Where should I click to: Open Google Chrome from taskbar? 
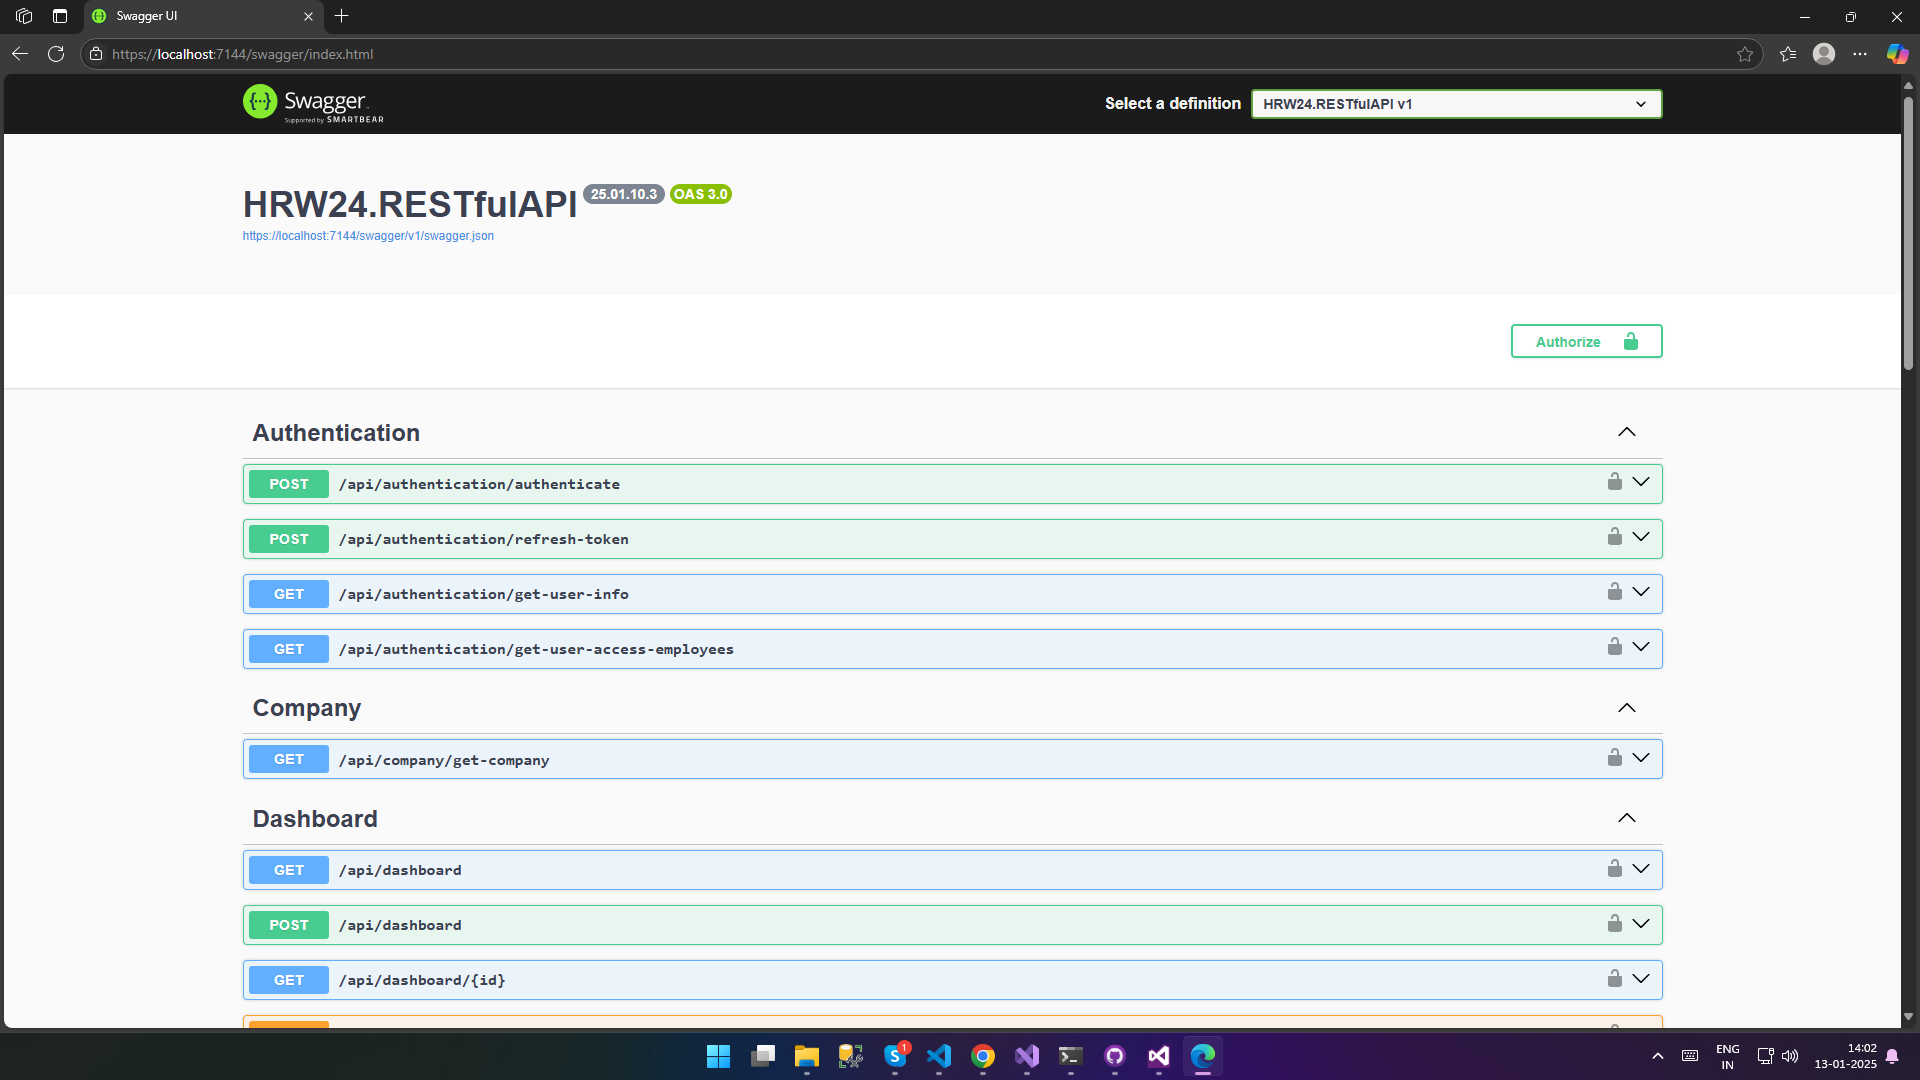tap(983, 1056)
